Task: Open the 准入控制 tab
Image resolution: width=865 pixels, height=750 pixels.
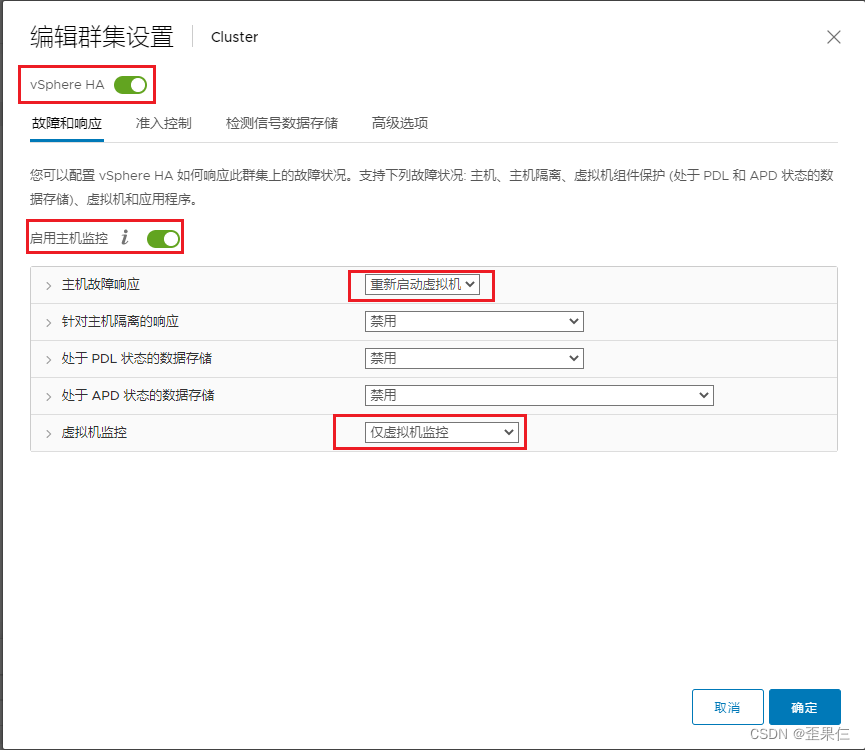Action: pos(164,123)
